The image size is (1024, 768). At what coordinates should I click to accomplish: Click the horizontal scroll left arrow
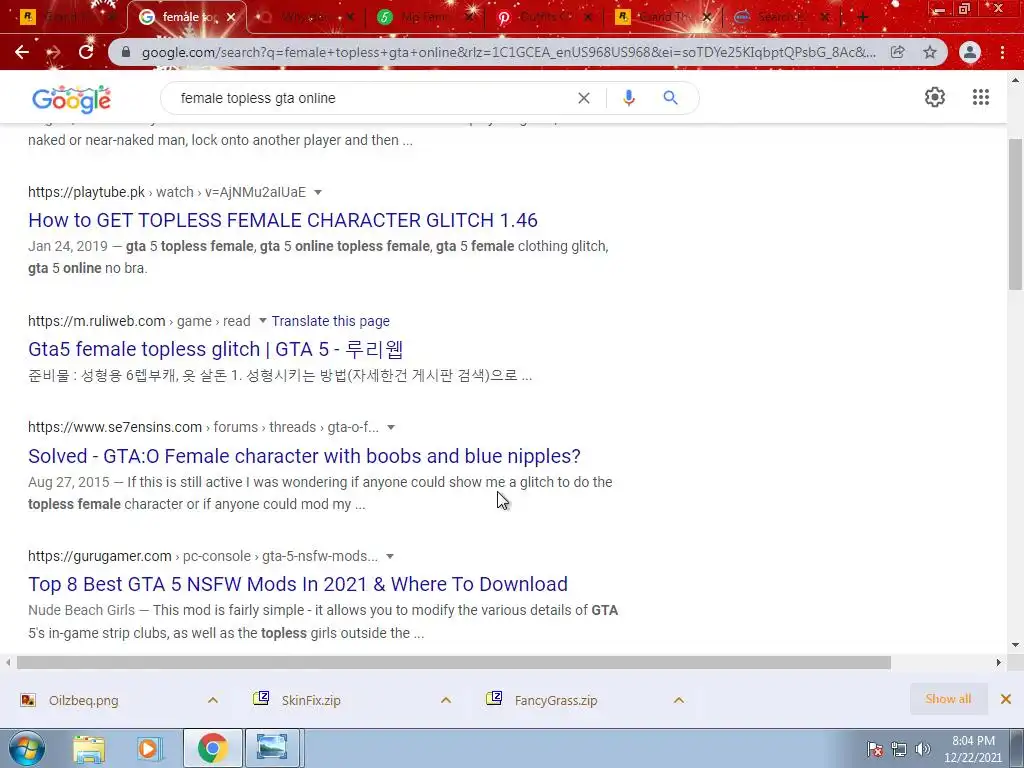8,662
